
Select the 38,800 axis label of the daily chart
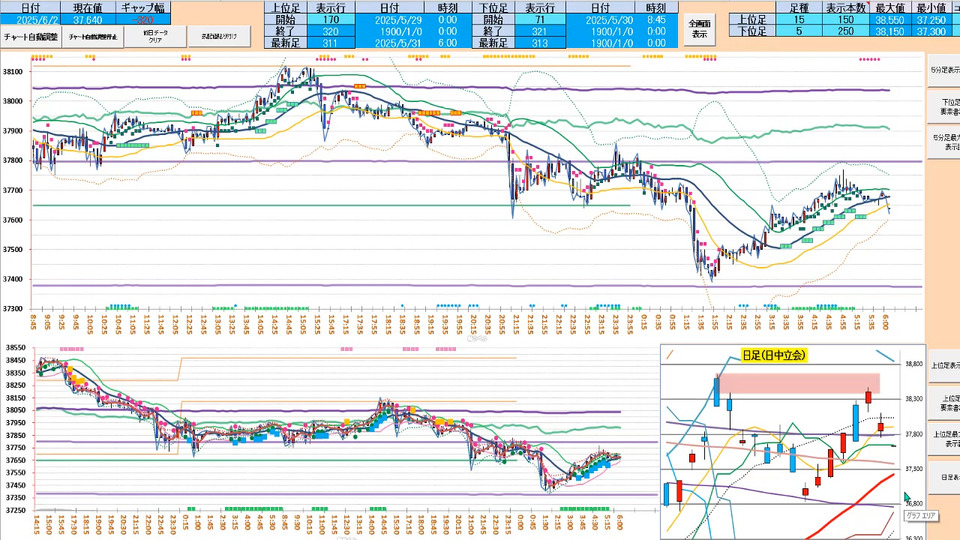pos(914,364)
